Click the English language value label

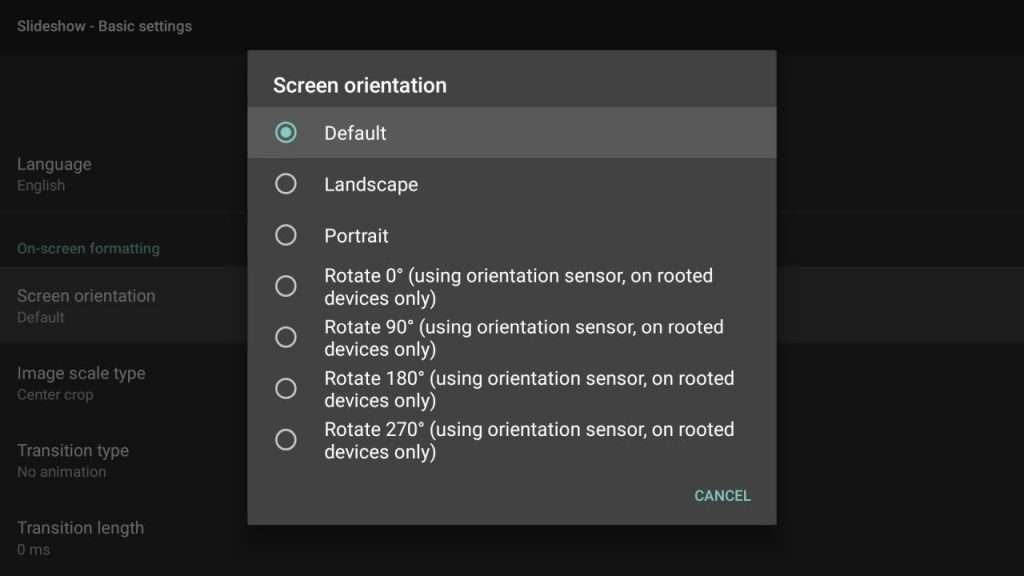(41, 185)
